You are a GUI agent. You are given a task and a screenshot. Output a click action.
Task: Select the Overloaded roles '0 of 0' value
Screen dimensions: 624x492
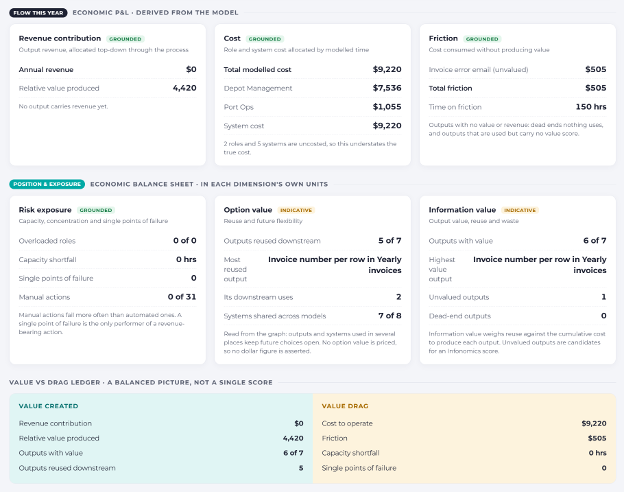[x=185, y=240]
